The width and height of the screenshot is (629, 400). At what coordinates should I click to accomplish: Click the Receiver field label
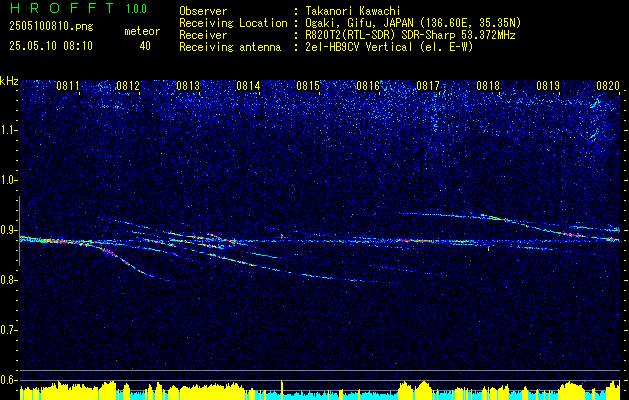point(203,35)
